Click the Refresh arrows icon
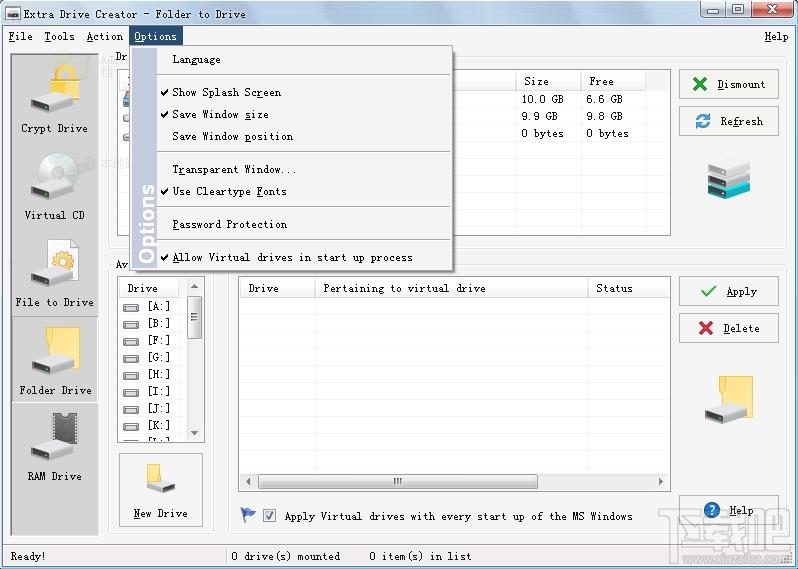 click(703, 121)
